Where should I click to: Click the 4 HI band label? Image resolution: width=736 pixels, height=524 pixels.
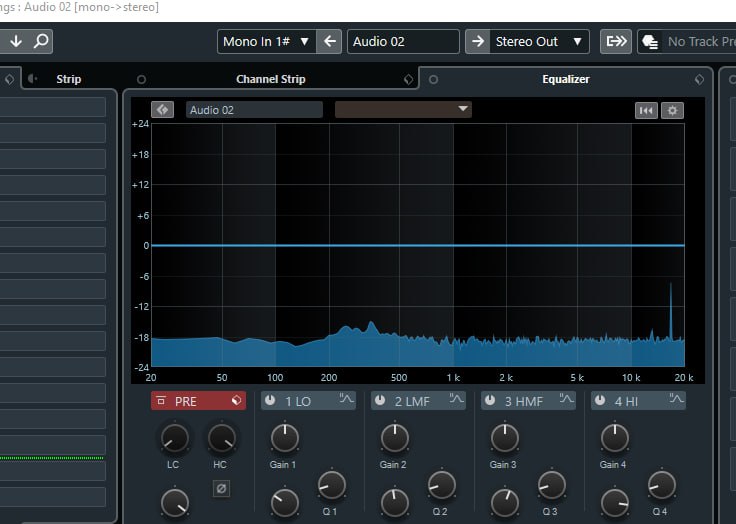coord(626,401)
